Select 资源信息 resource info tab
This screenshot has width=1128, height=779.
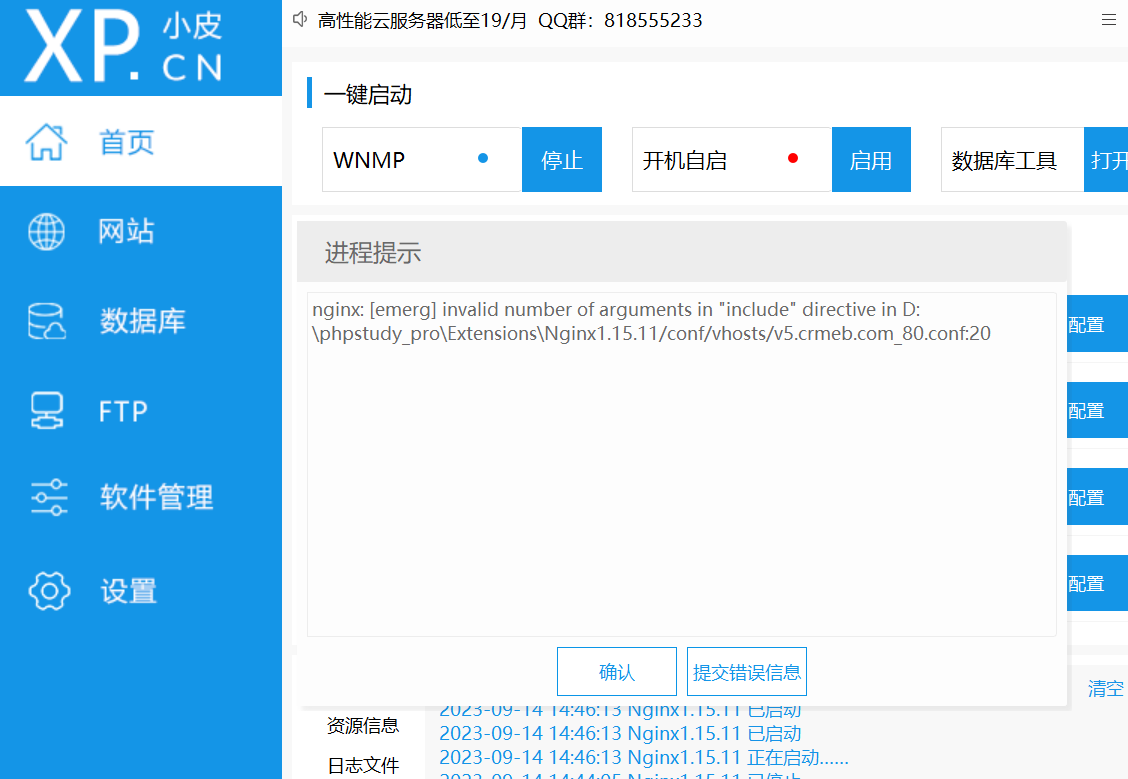(363, 725)
